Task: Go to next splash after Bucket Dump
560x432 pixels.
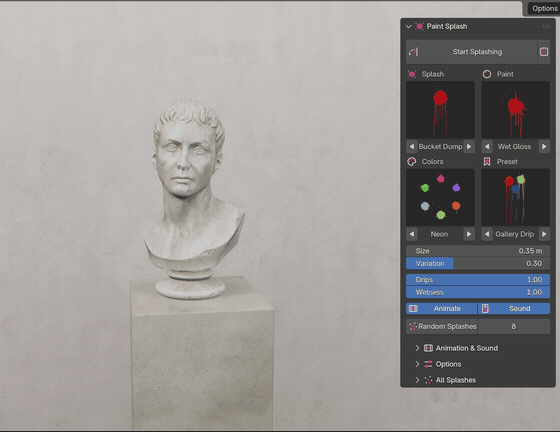Action: [x=469, y=146]
